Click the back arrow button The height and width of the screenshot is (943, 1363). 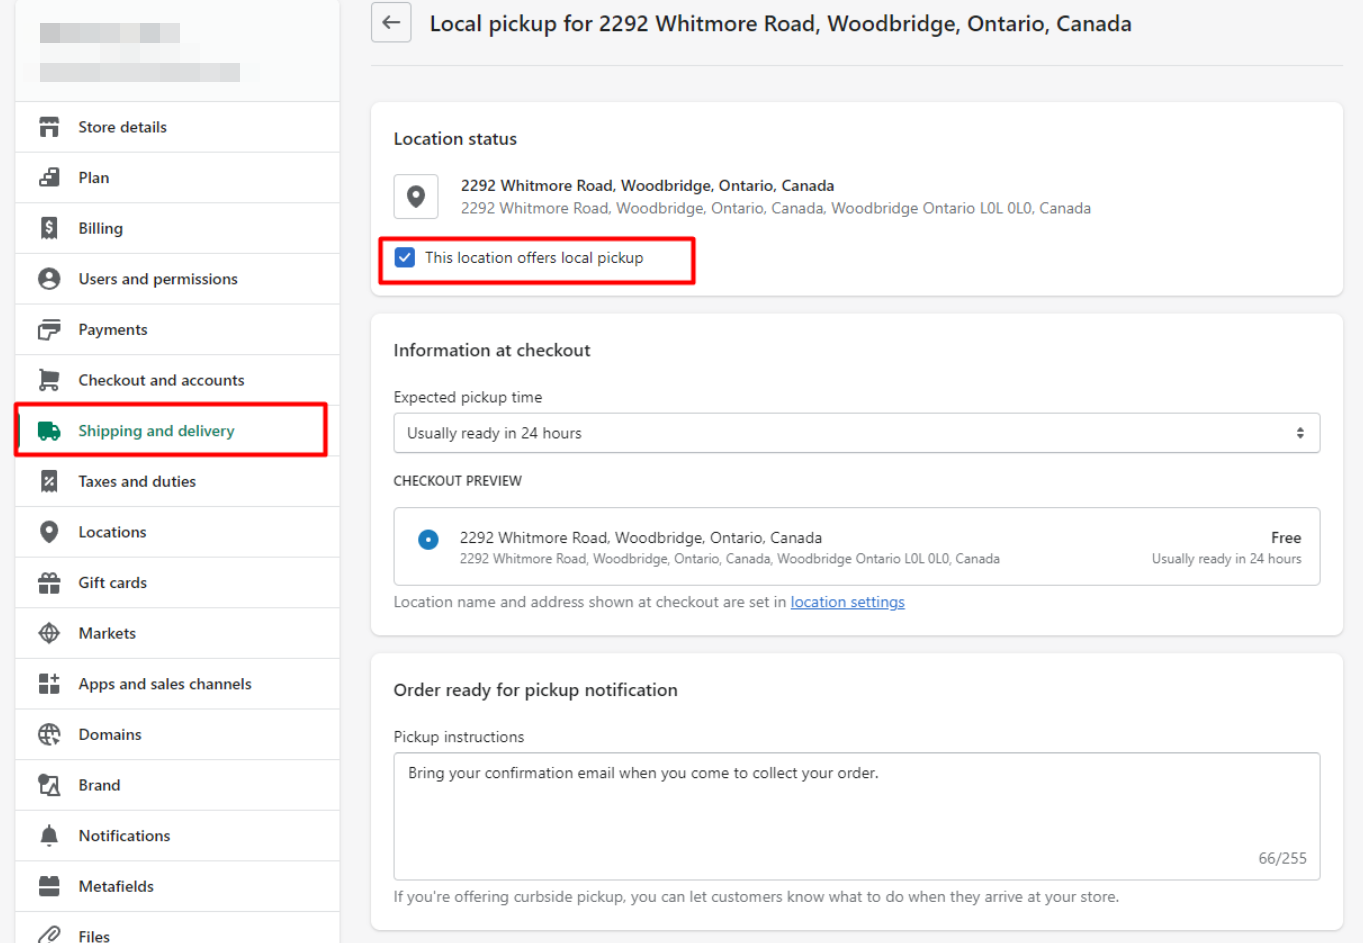coord(391,23)
